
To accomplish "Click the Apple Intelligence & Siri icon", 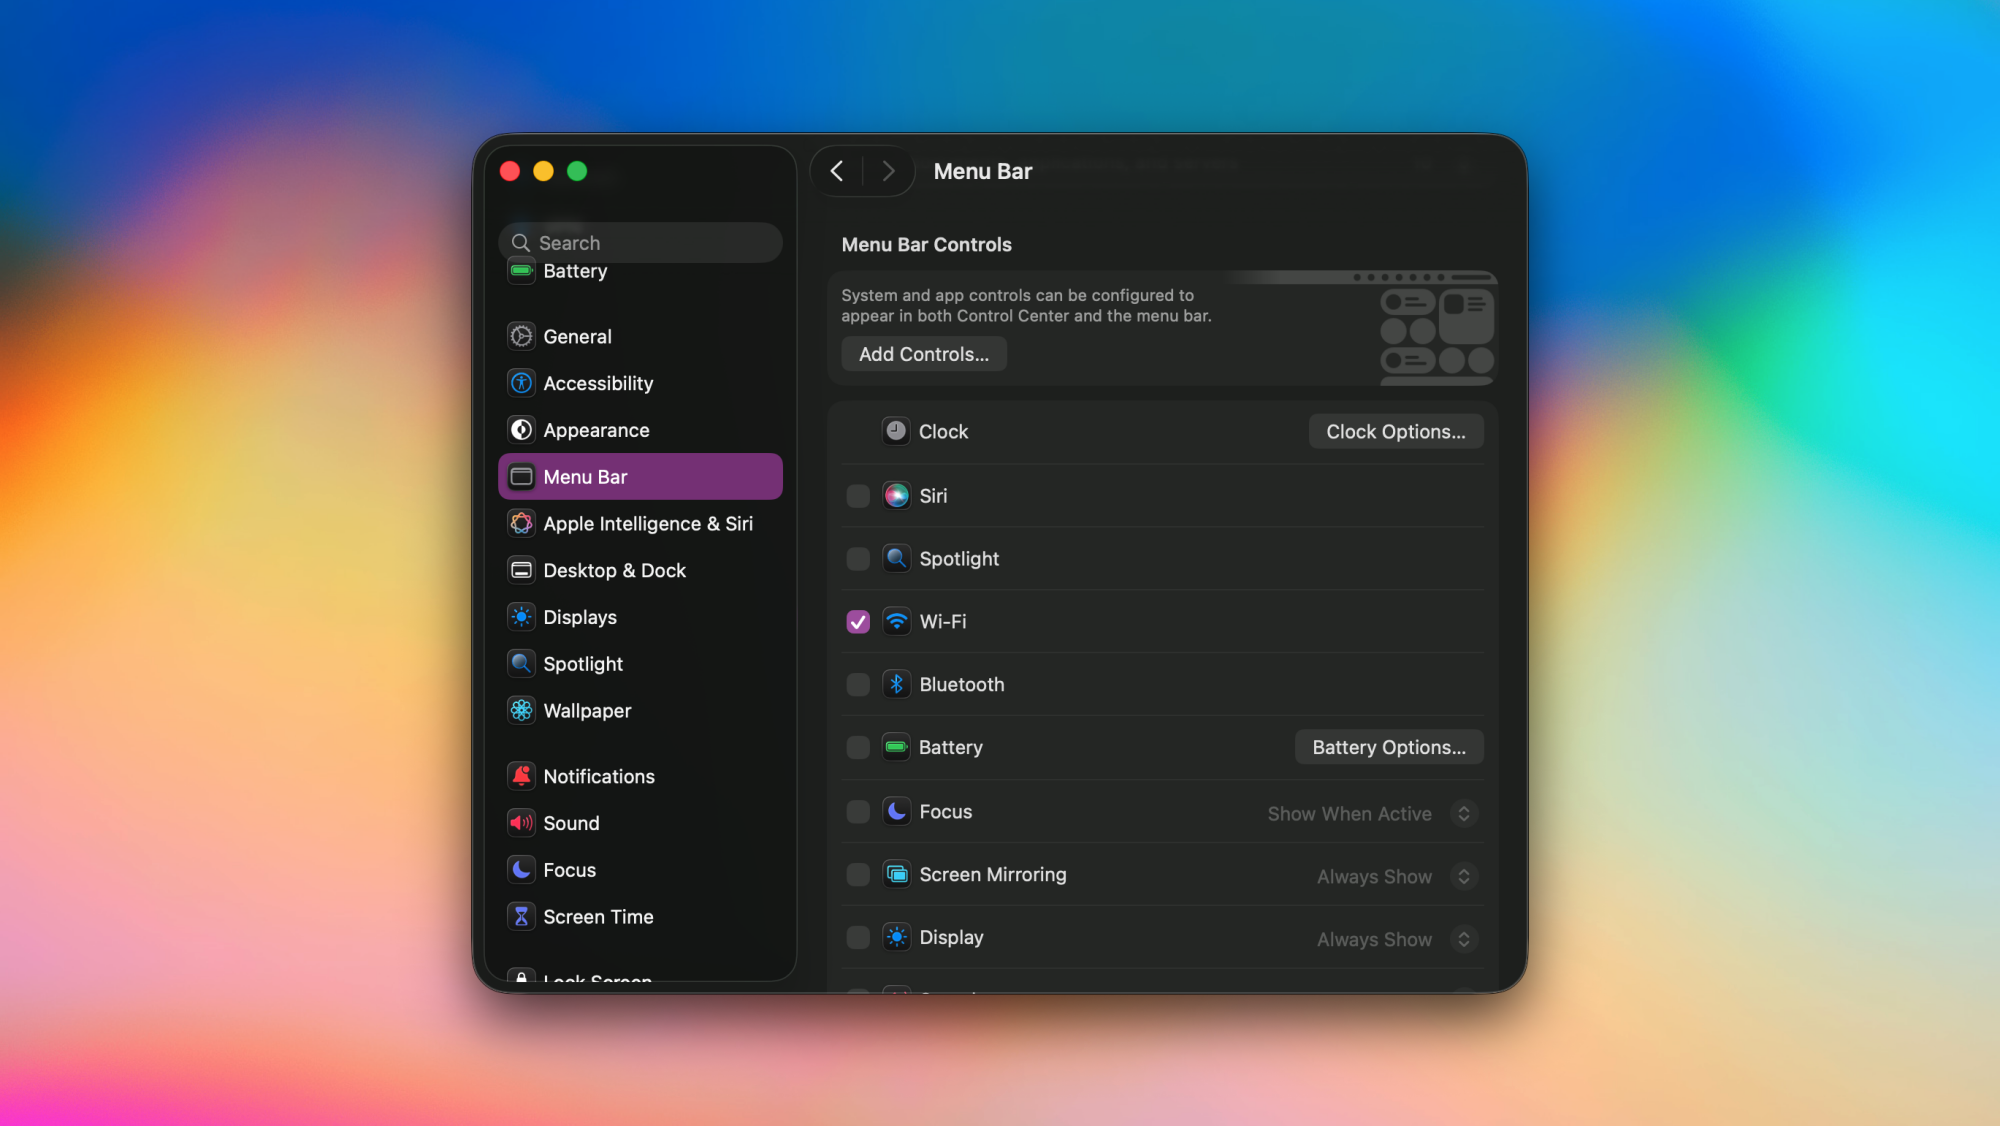I will [521, 523].
